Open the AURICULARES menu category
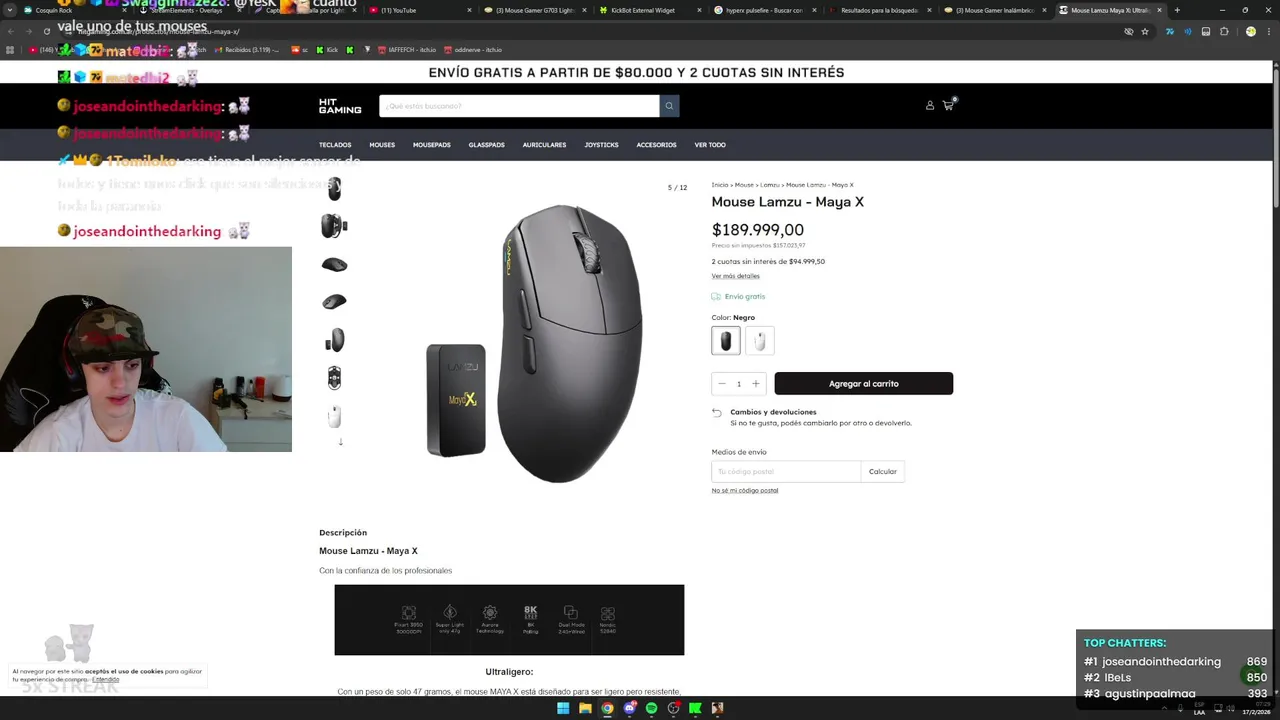1280x720 pixels. [x=544, y=145]
